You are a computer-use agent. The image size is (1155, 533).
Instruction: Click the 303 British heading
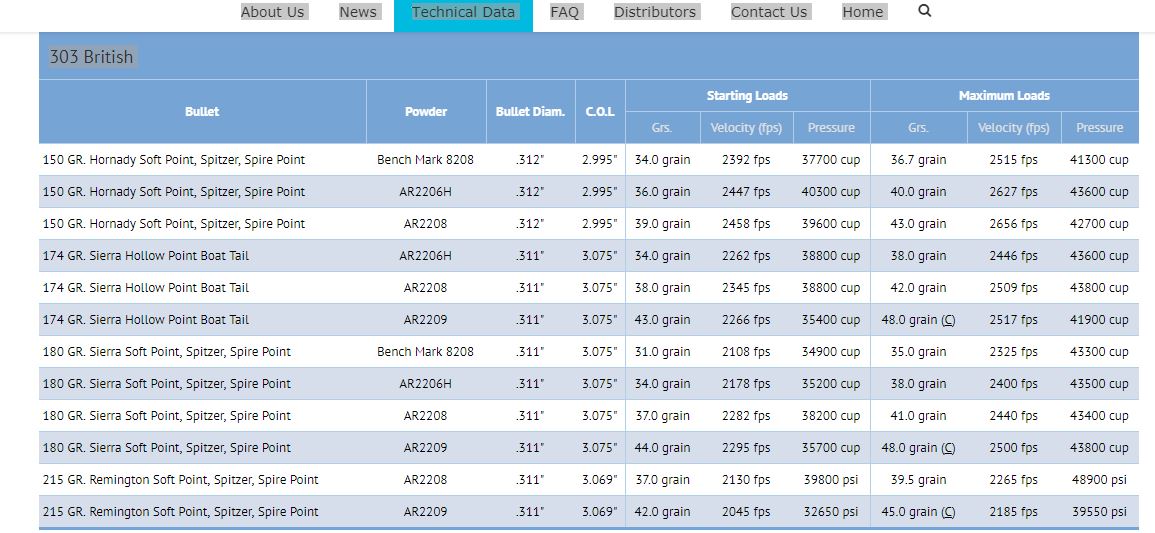(x=91, y=57)
